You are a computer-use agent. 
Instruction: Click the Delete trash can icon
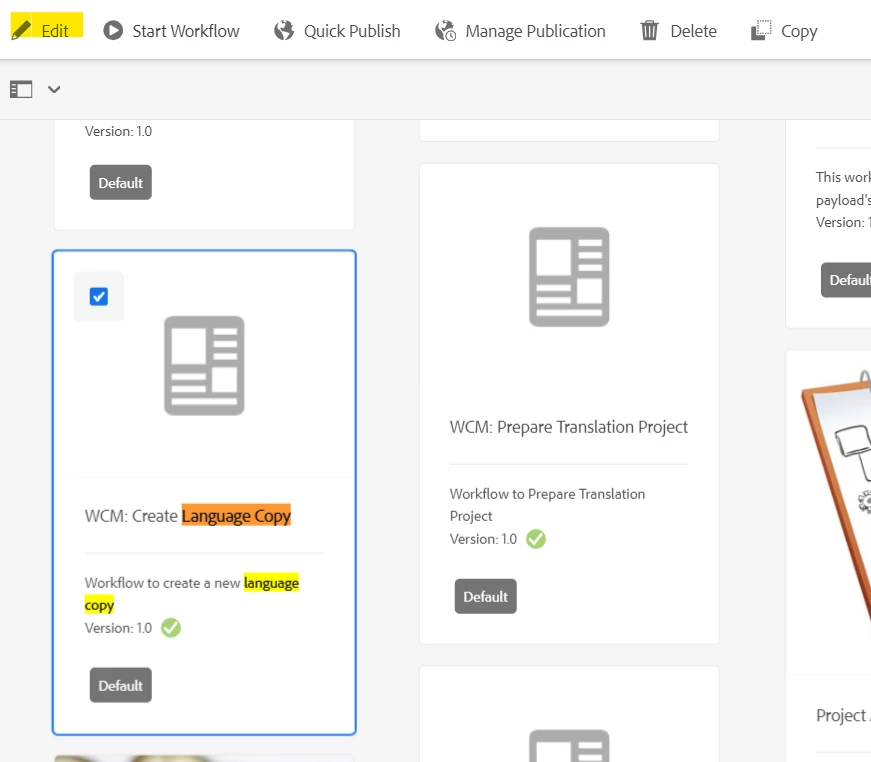click(649, 30)
